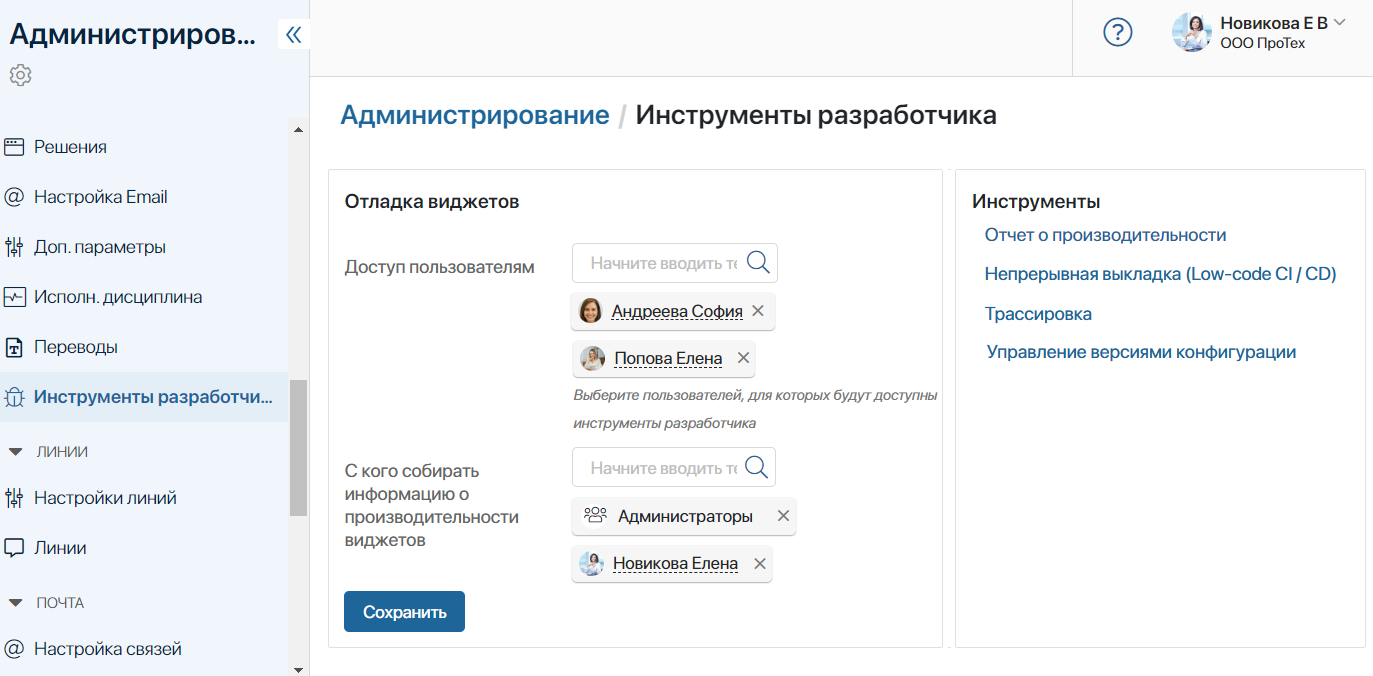The width and height of the screenshot is (1373, 676).
Task: Click the pulse icon for Исполн. дисциплина
Action: (14, 297)
